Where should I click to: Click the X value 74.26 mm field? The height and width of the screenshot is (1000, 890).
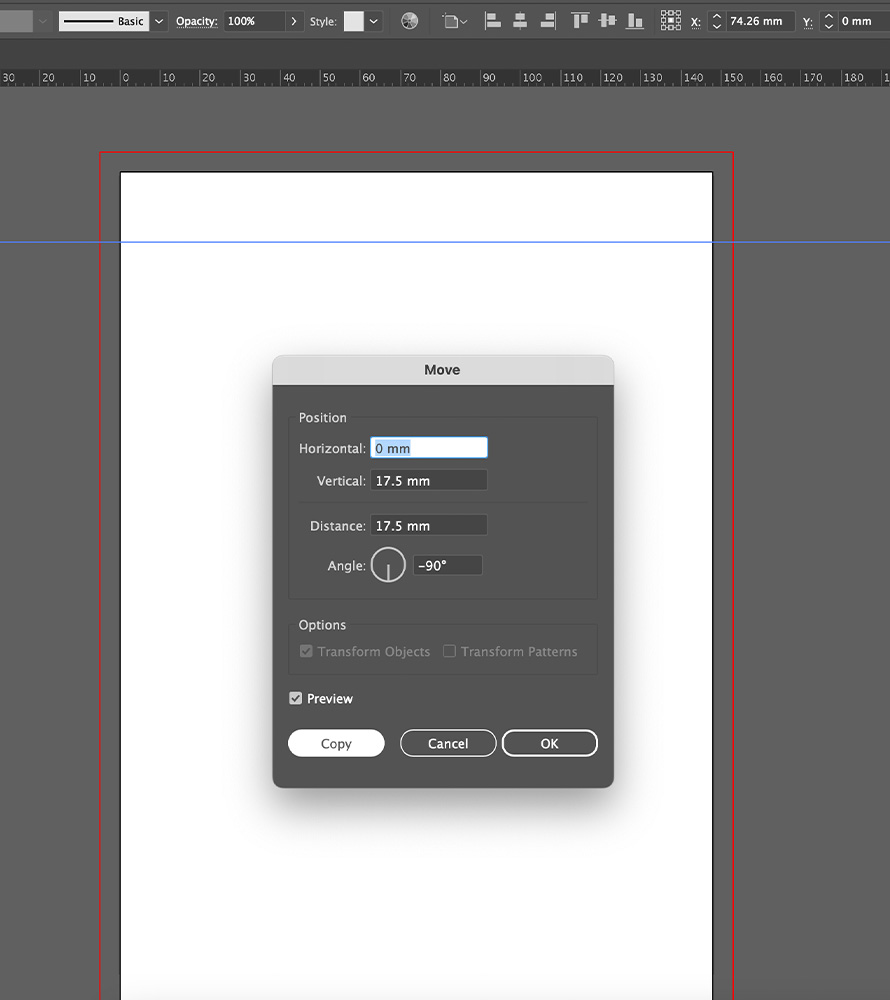click(761, 21)
